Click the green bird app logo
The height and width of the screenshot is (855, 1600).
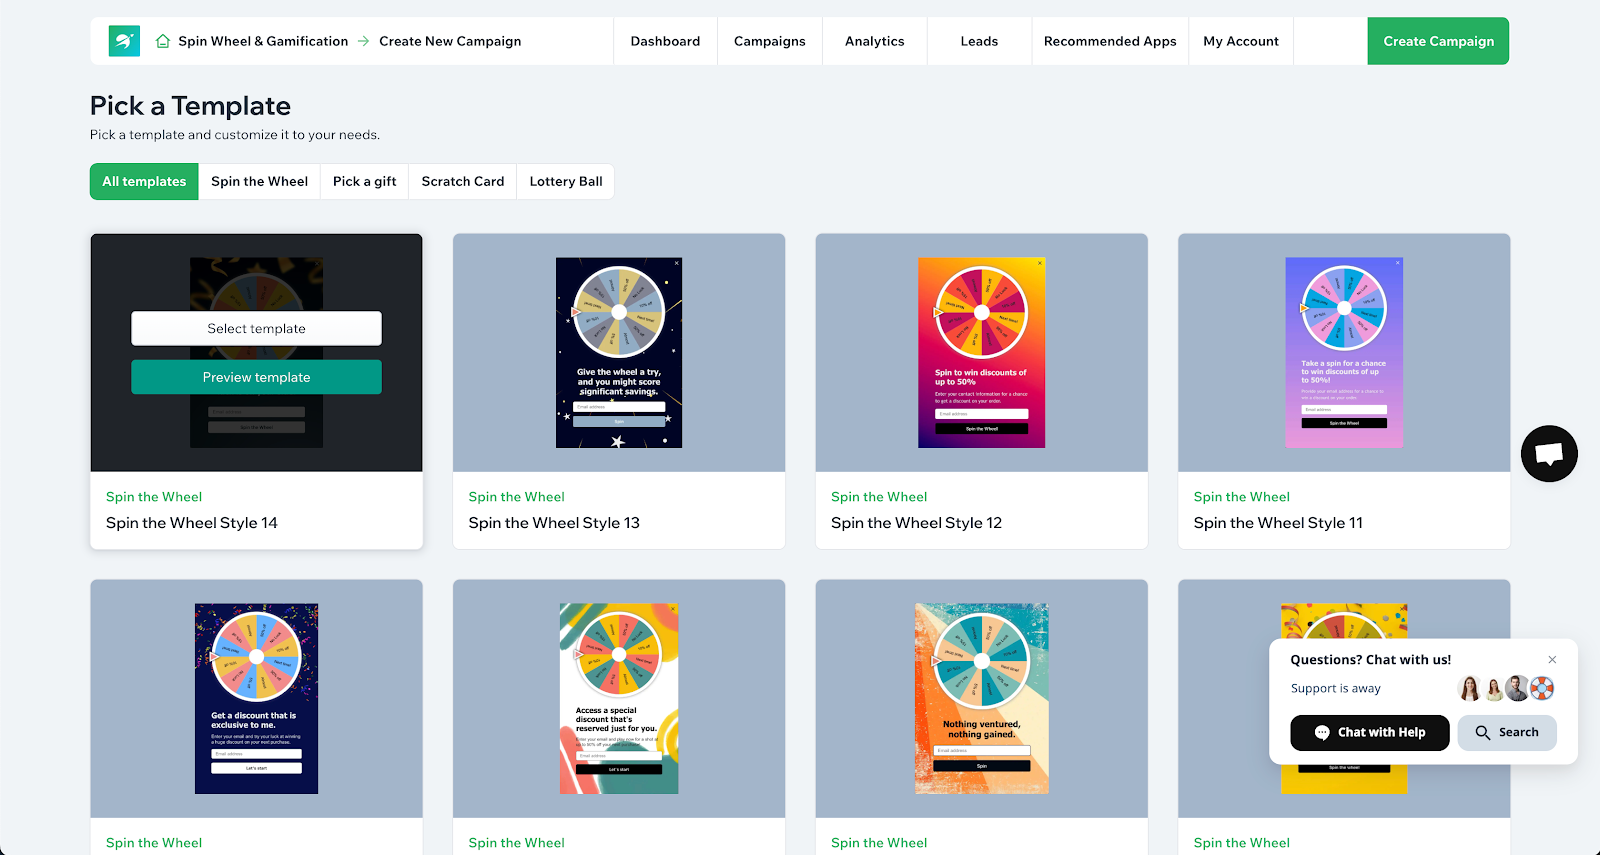click(124, 41)
